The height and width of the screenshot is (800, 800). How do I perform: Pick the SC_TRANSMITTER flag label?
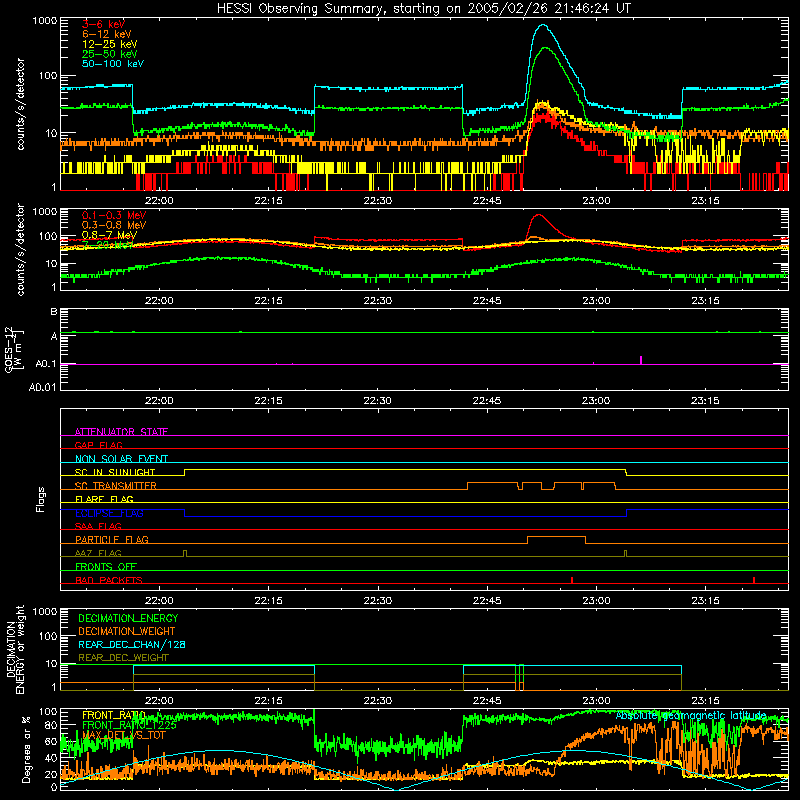[x=116, y=486]
